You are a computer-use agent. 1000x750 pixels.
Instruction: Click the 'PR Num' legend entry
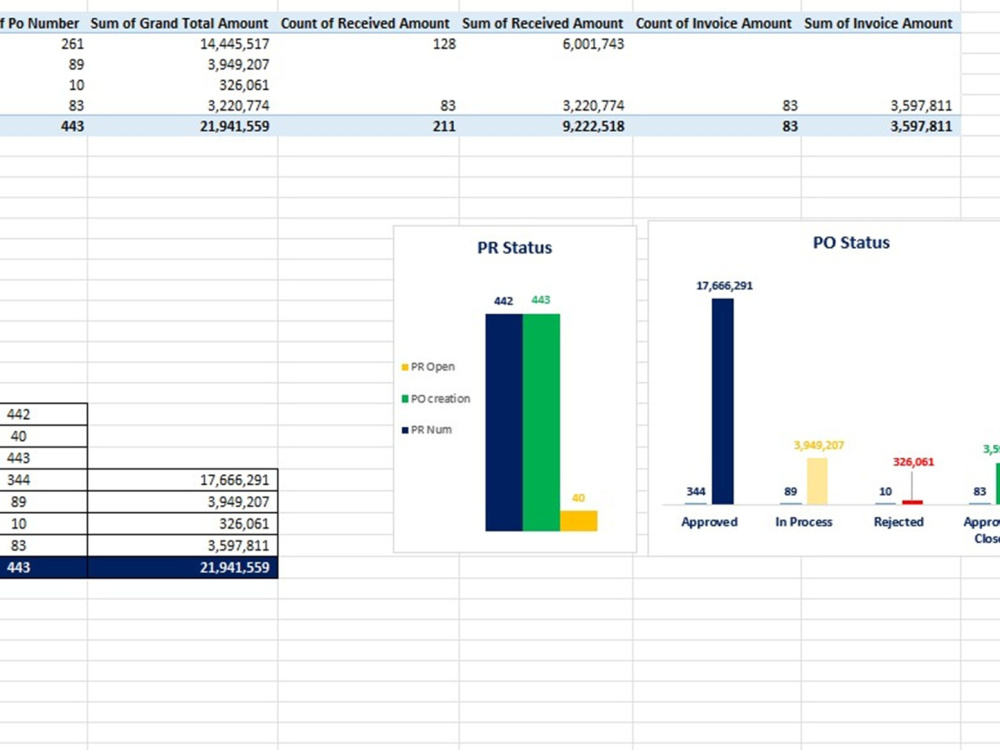[x=427, y=430]
